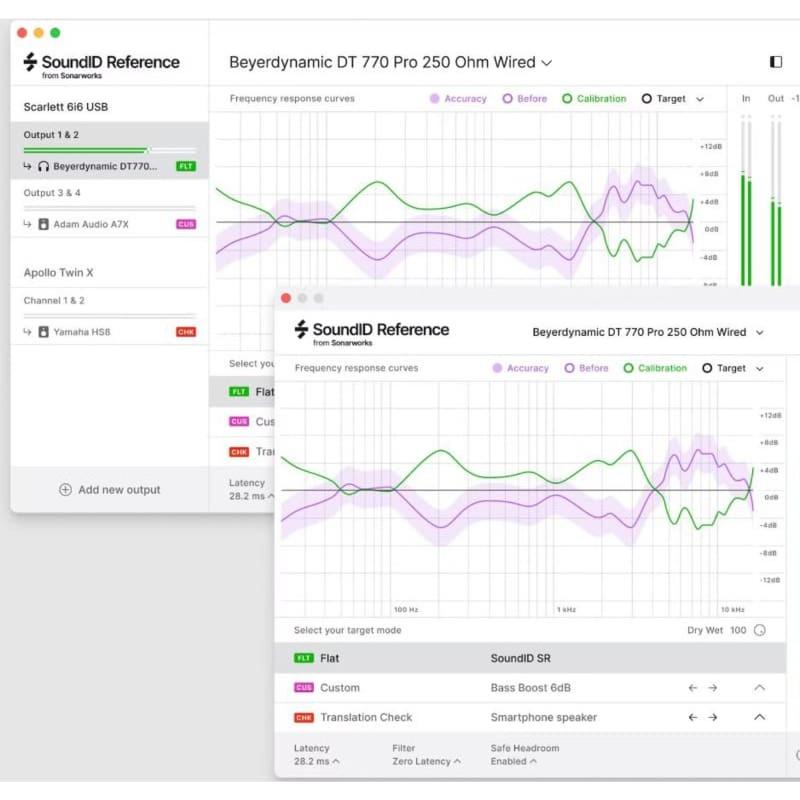Toggle Target curve in back window
The width and height of the screenshot is (800, 800).
(x=664, y=98)
